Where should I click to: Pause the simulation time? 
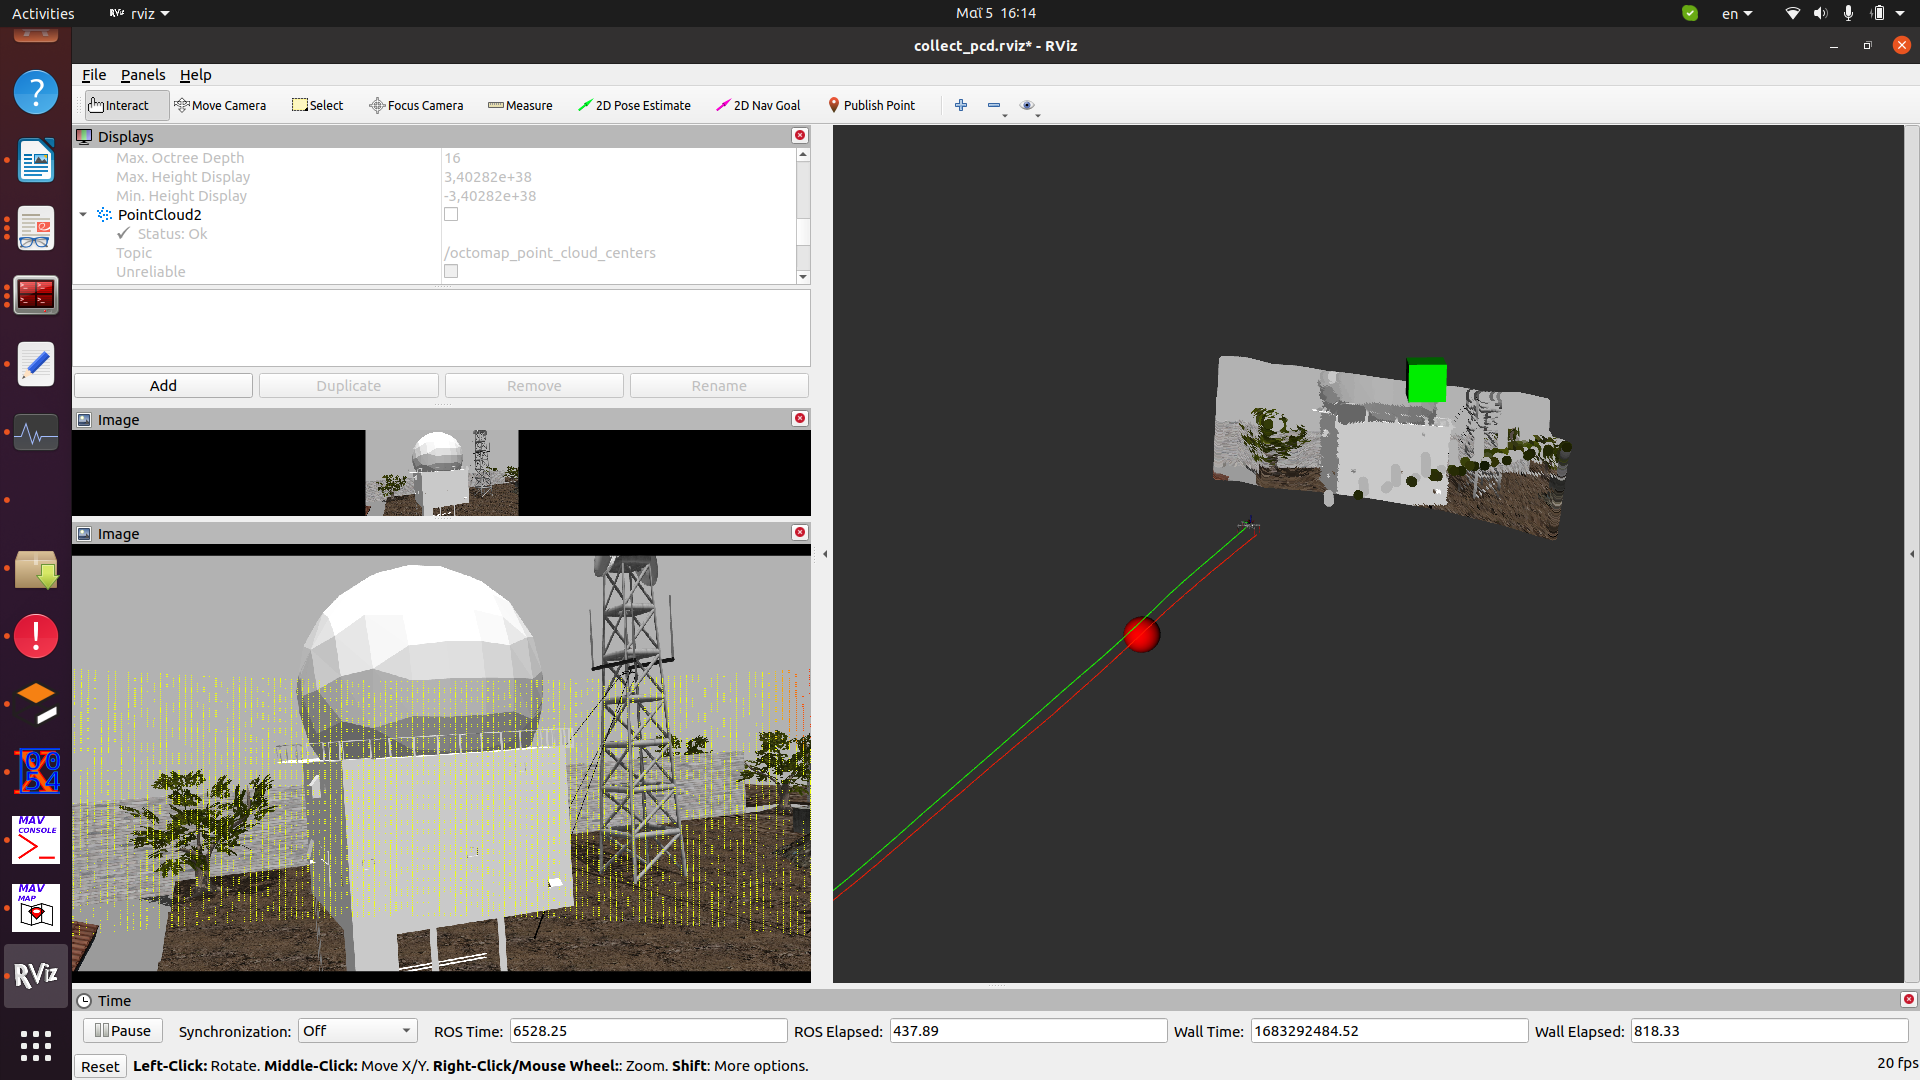[x=122, y=1030]
